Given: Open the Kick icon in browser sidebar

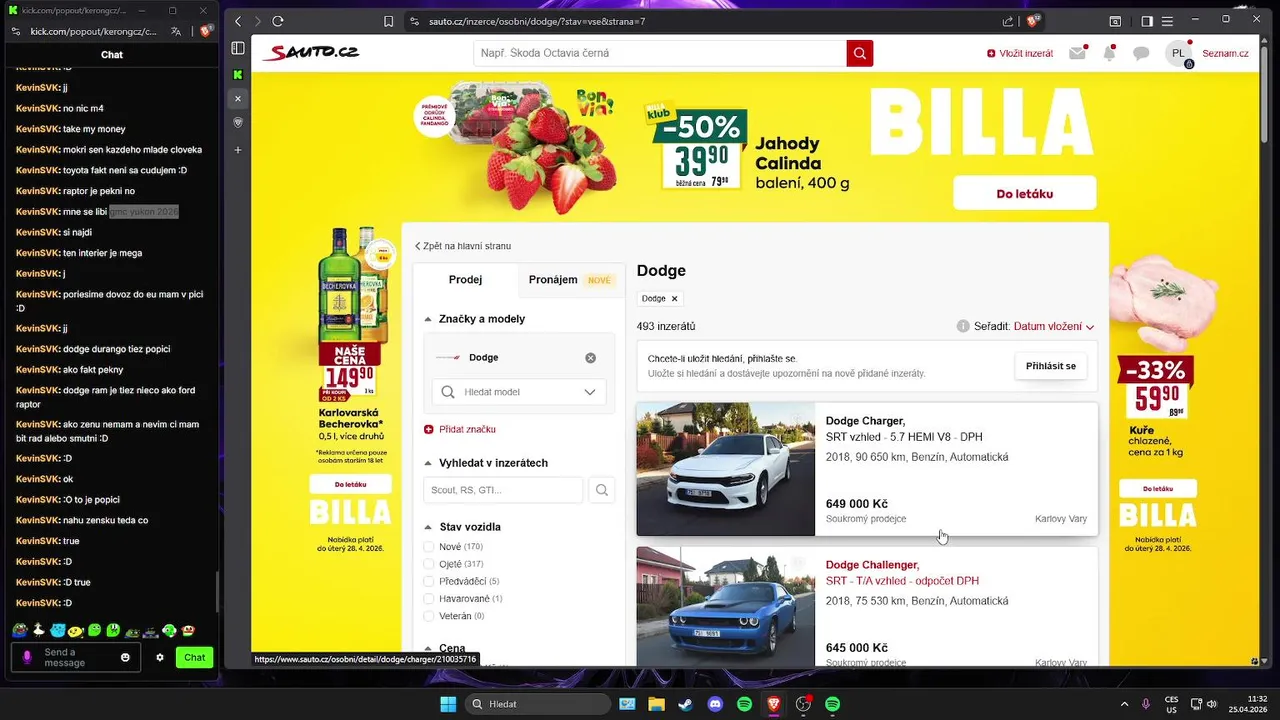Looking at the screenshot, I should click(x=238, y=74).
